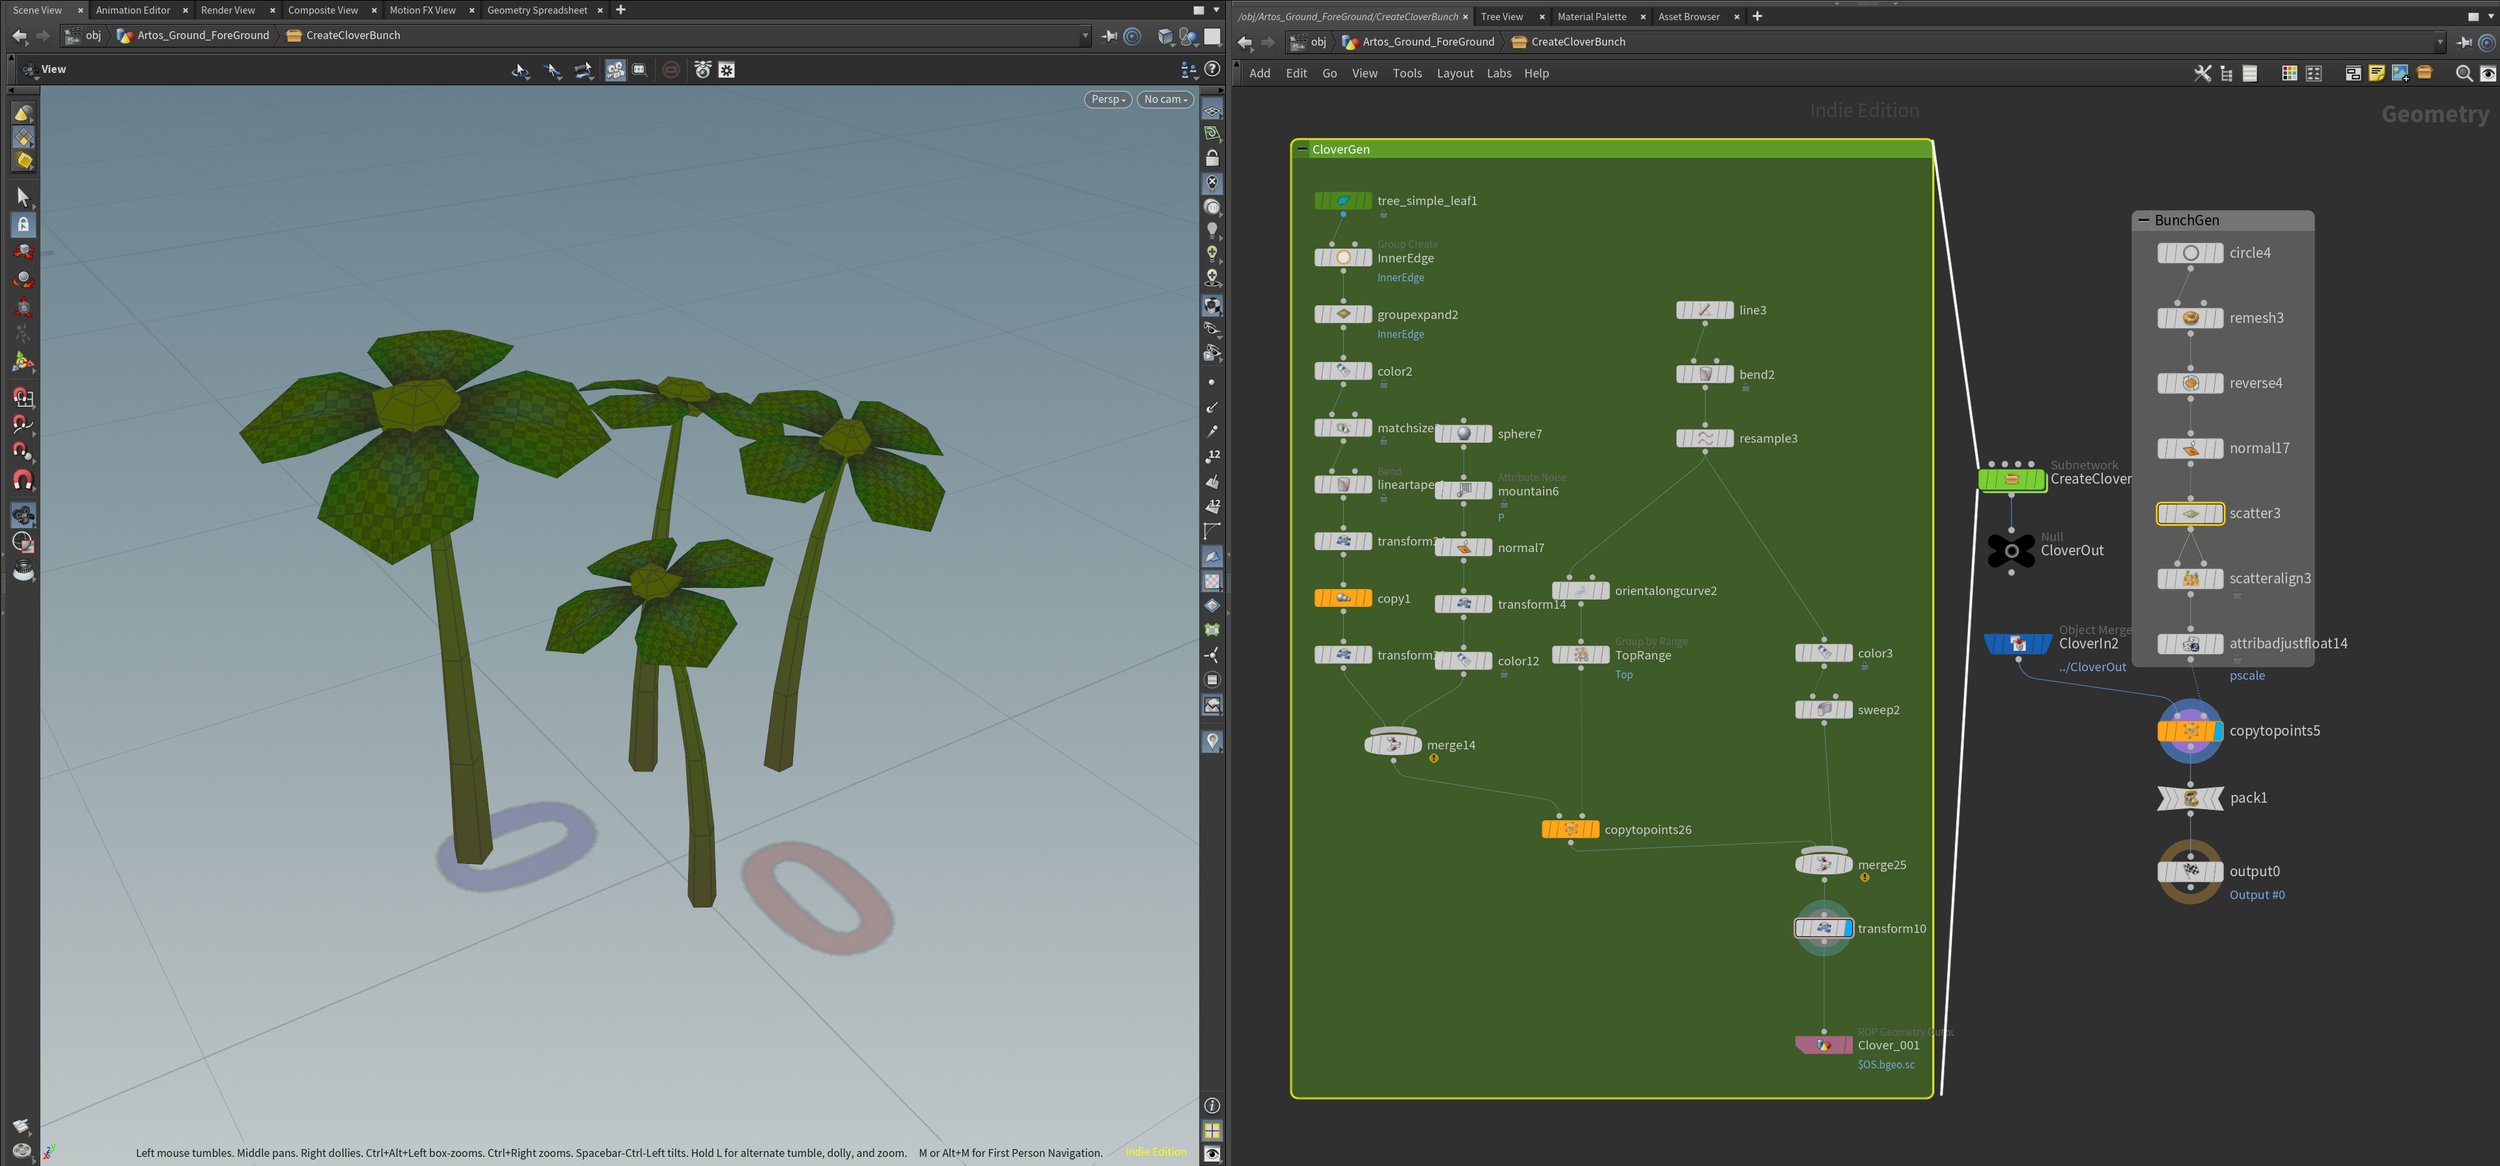Open the node shapes palette
Screen dimensions: 2500x1166
click(2313, 73)
